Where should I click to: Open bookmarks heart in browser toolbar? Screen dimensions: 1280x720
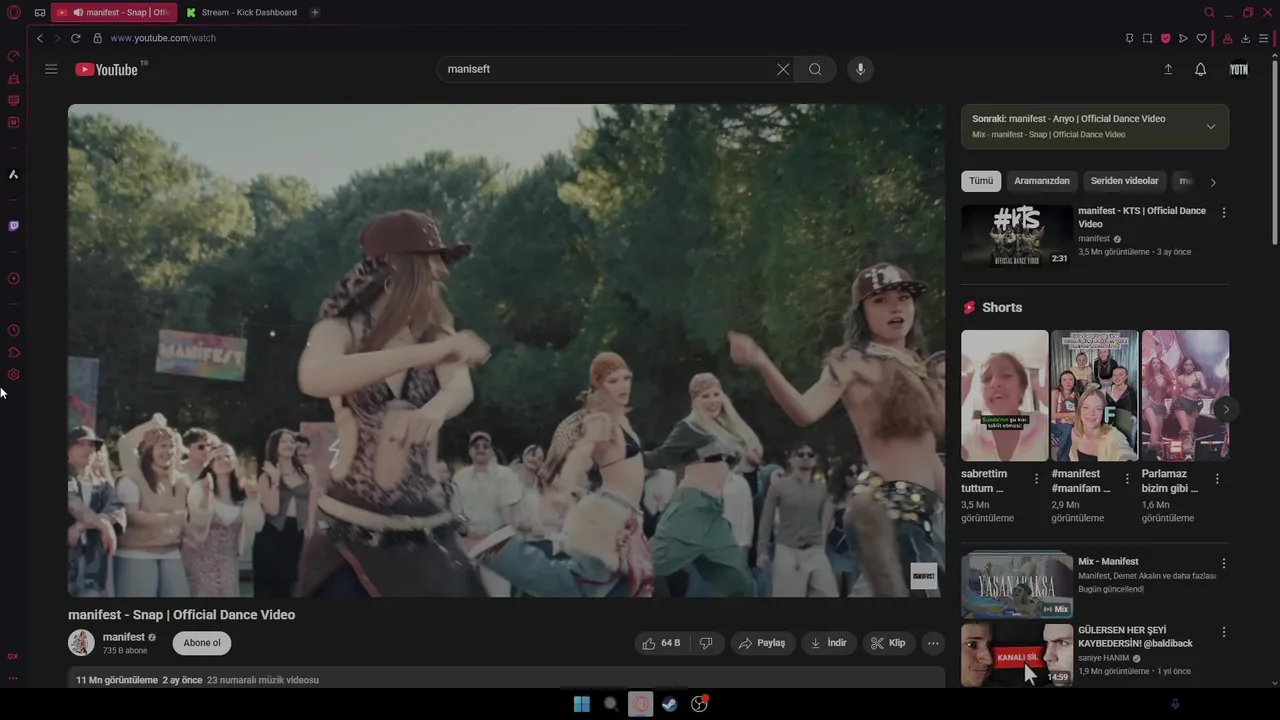[x=1201, y=38]
